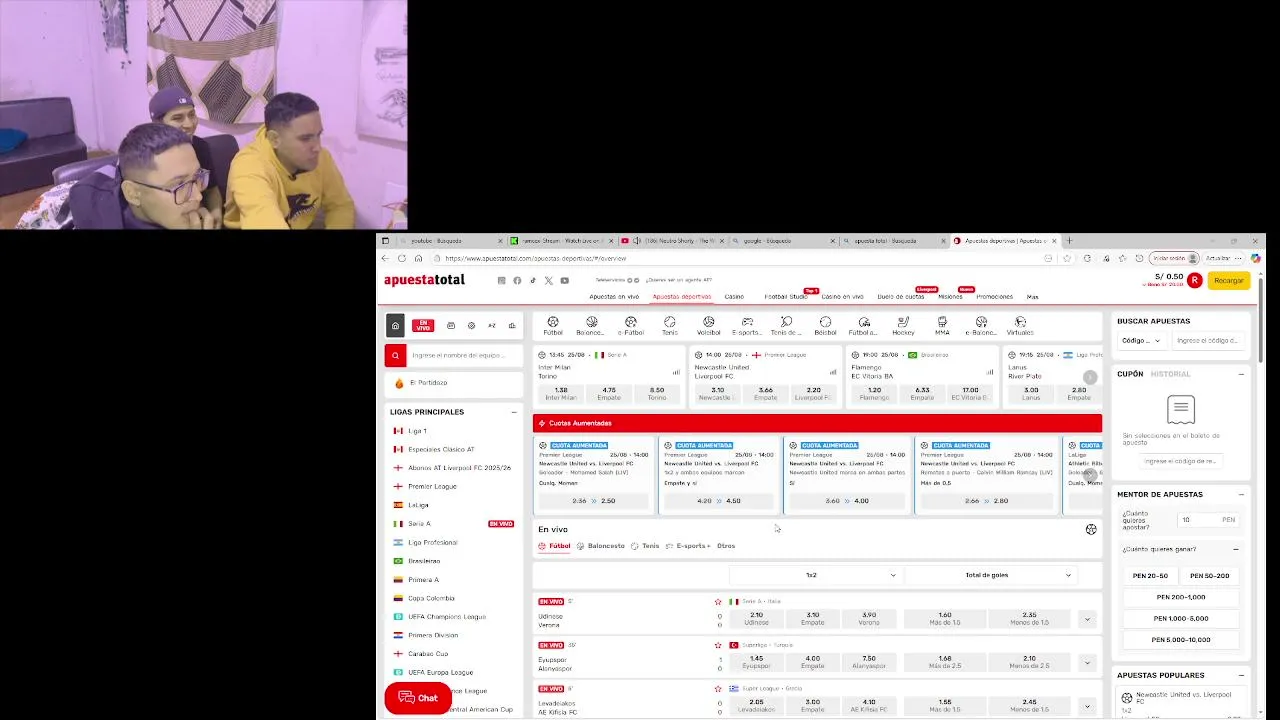1280x720 pixels.
Task: Choose the PEN 50-200 winnings option
Action: pyautogui.click(x=1210, y=576)
